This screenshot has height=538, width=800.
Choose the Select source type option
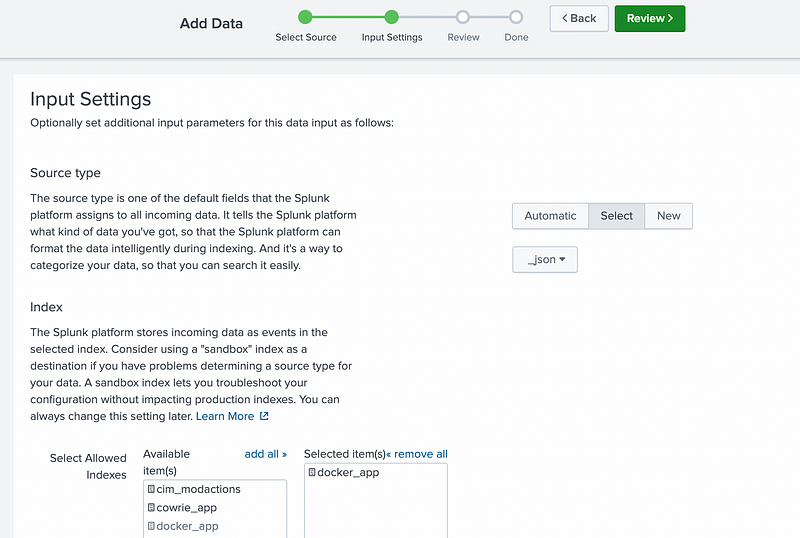coord(616,216)
